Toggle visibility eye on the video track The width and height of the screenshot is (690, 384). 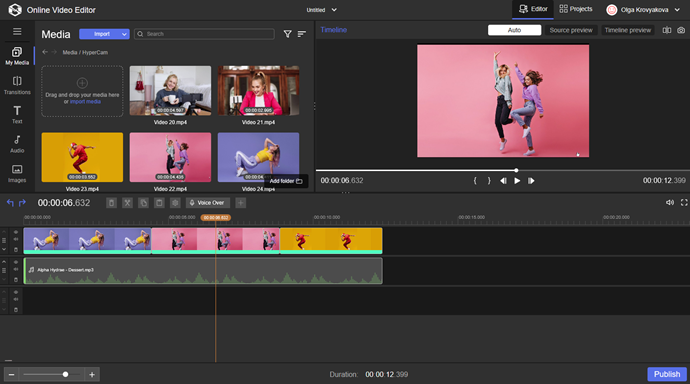16,232
